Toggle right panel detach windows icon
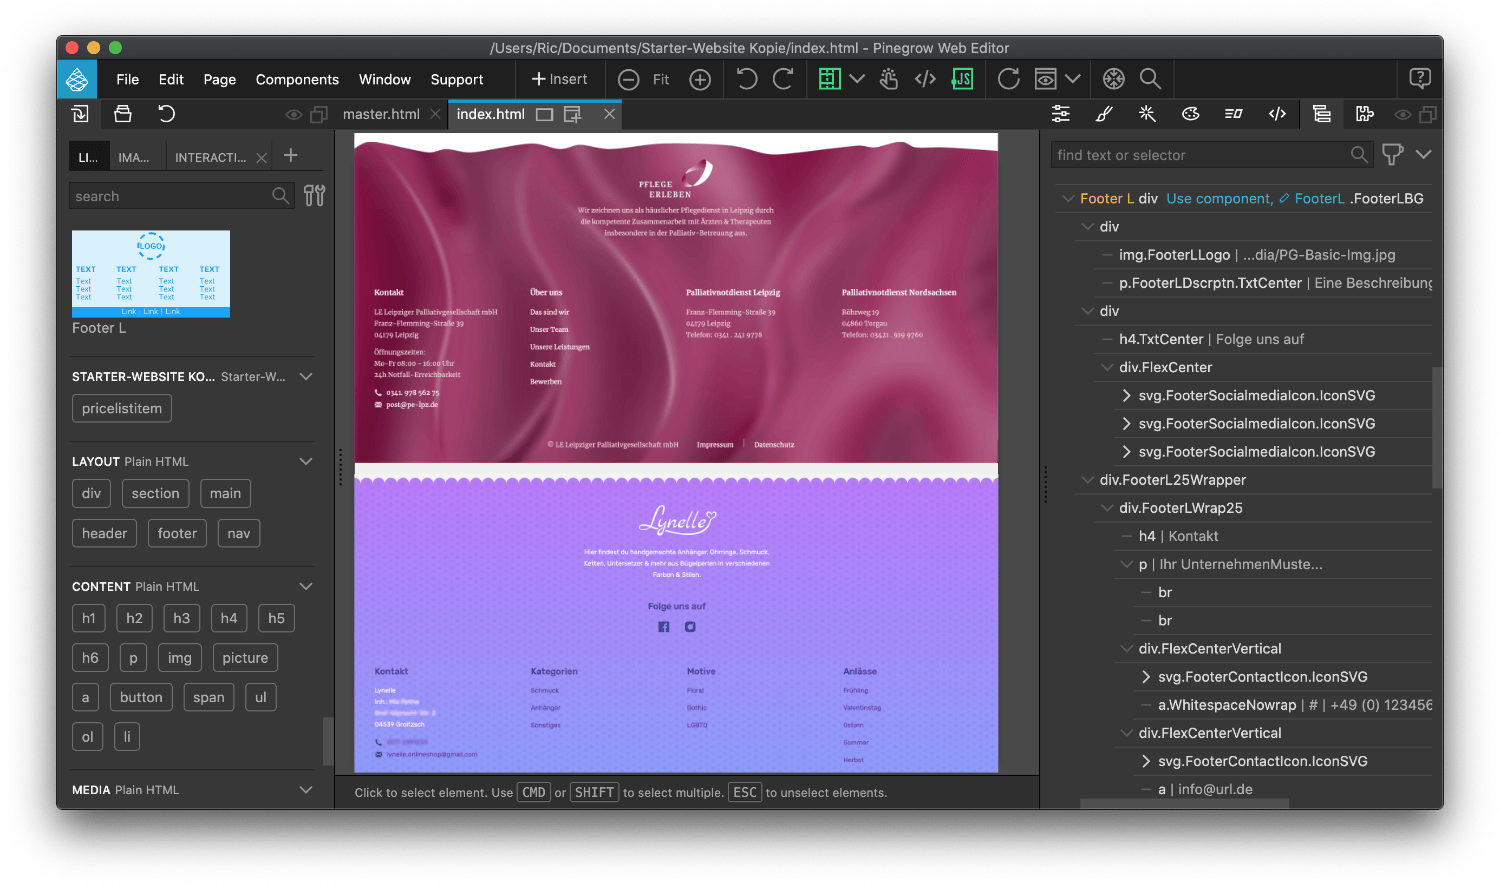The image size is (1500, 884). (1428, 115)
